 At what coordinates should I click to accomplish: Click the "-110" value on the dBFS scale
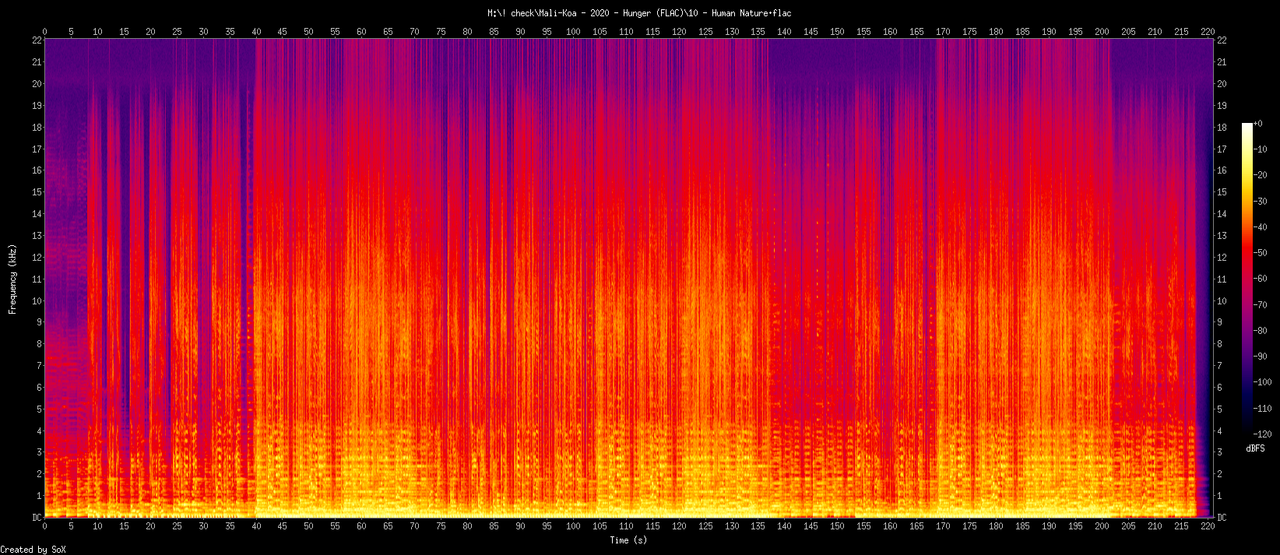[x=1262, y=409]
